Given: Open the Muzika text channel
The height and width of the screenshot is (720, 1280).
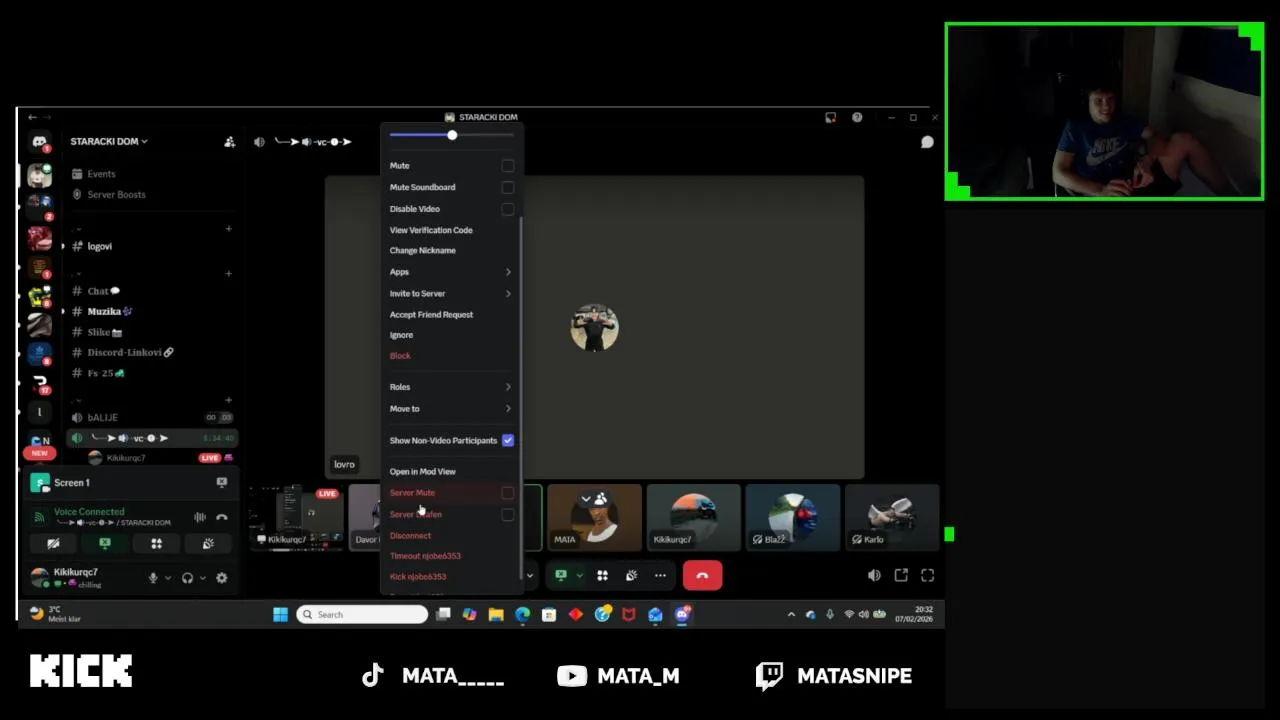Looking at the screenshot, I should (110, 311).
